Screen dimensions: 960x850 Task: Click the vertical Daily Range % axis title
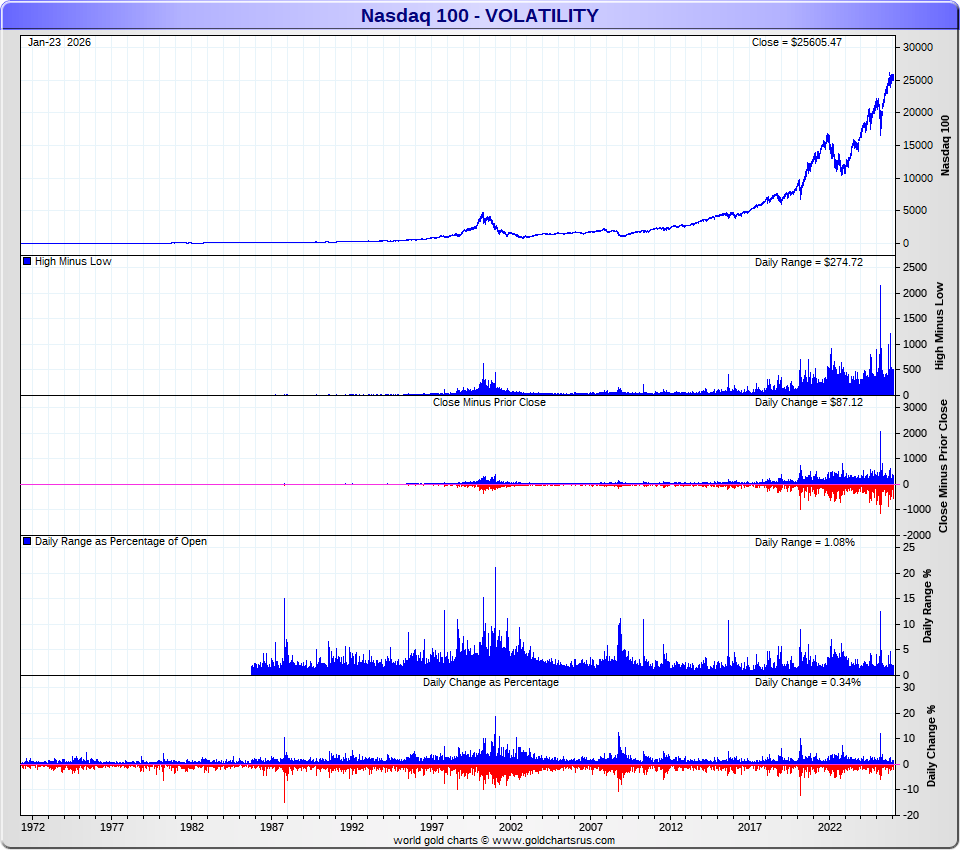[928, 606]
